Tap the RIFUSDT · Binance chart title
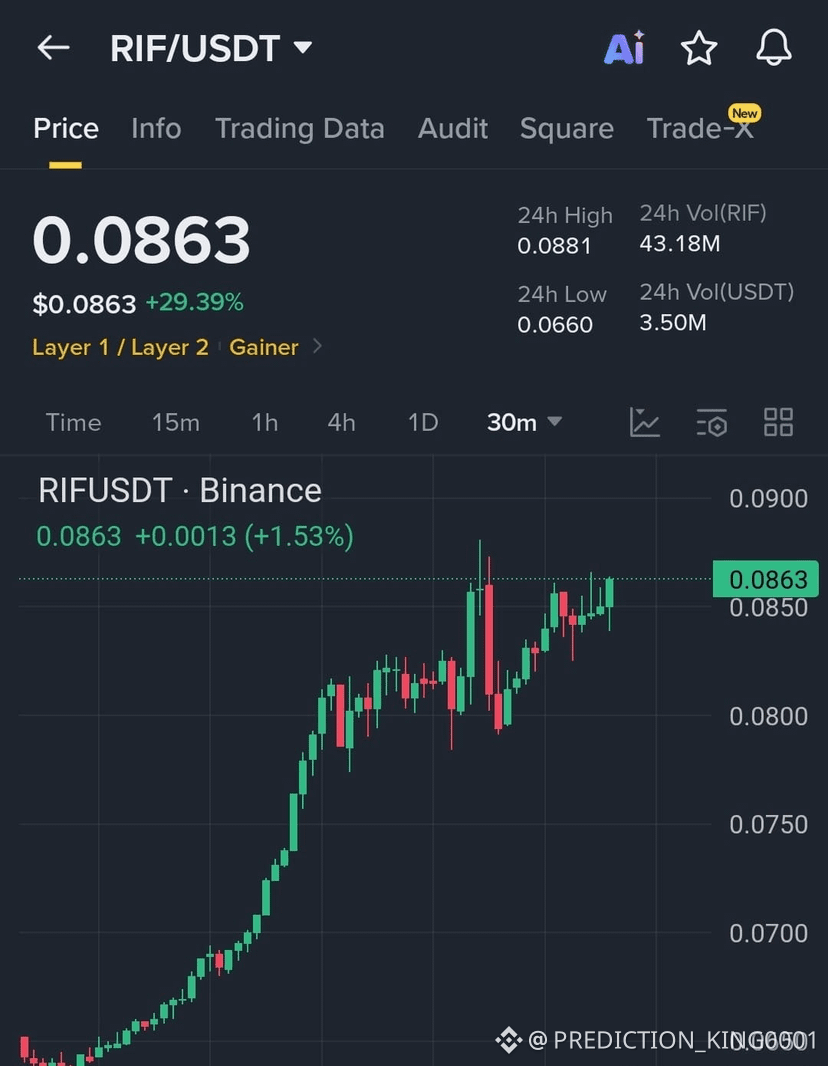 (180, 490)
